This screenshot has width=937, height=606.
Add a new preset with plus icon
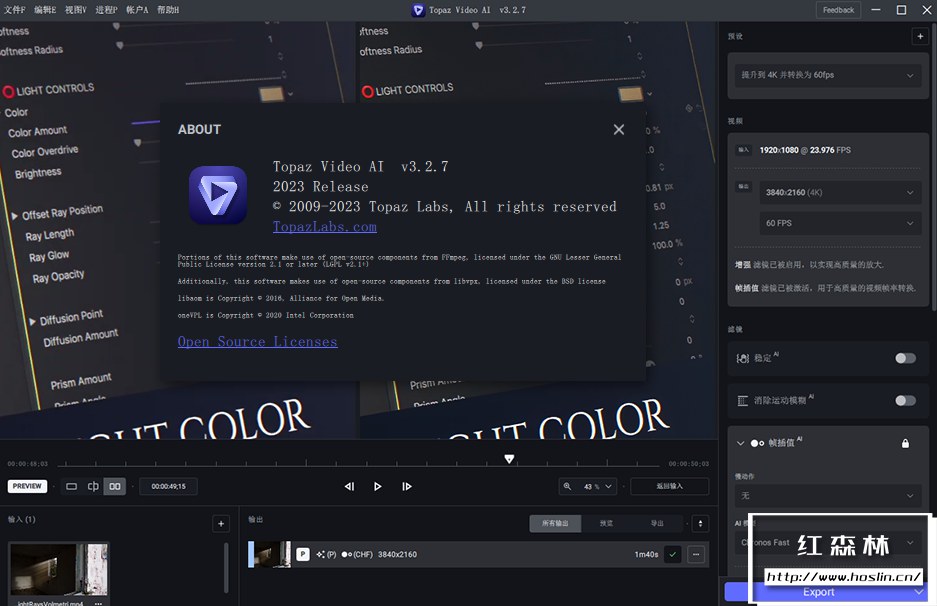pos(920,36)
